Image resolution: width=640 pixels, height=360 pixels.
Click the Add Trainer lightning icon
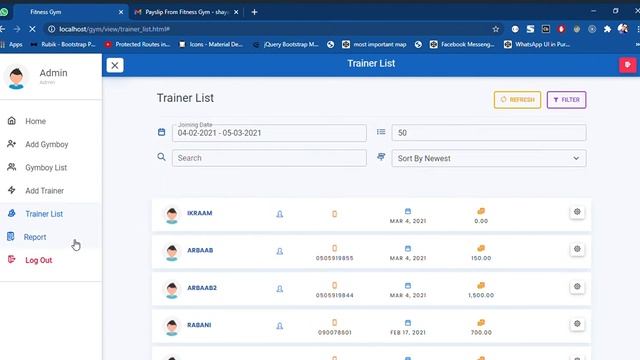11,190
